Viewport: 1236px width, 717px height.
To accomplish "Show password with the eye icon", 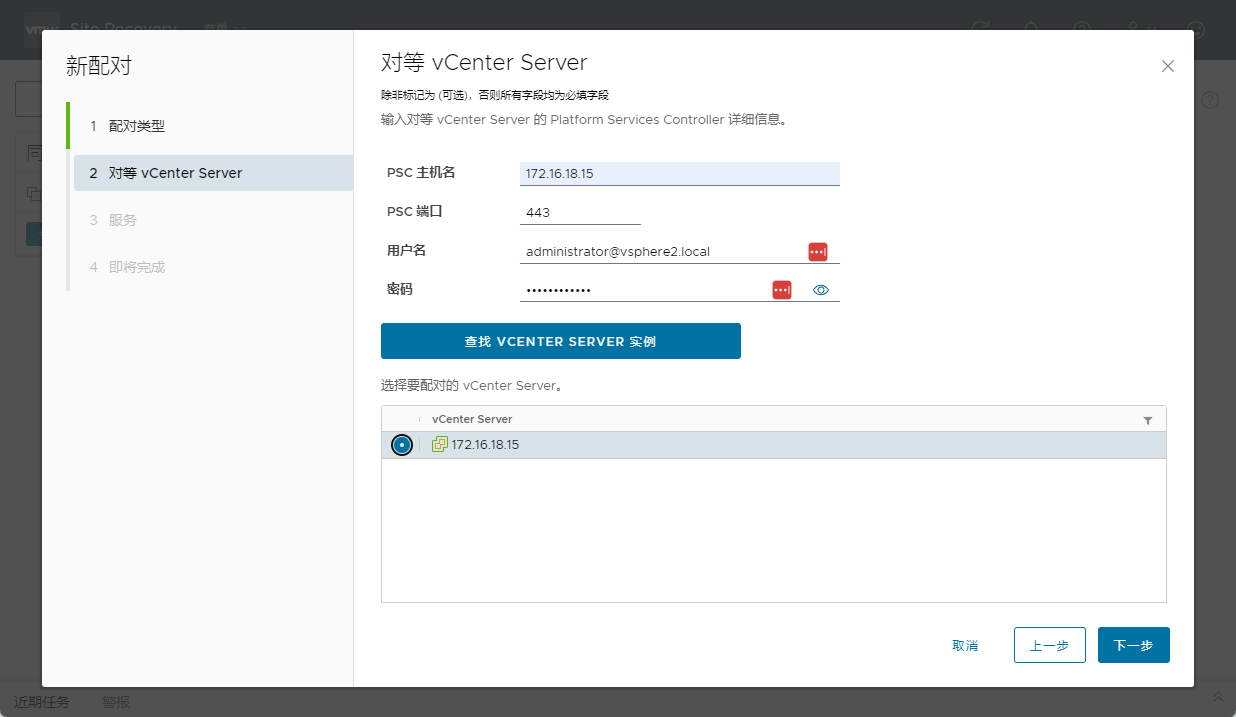I will tap(821, 290).
